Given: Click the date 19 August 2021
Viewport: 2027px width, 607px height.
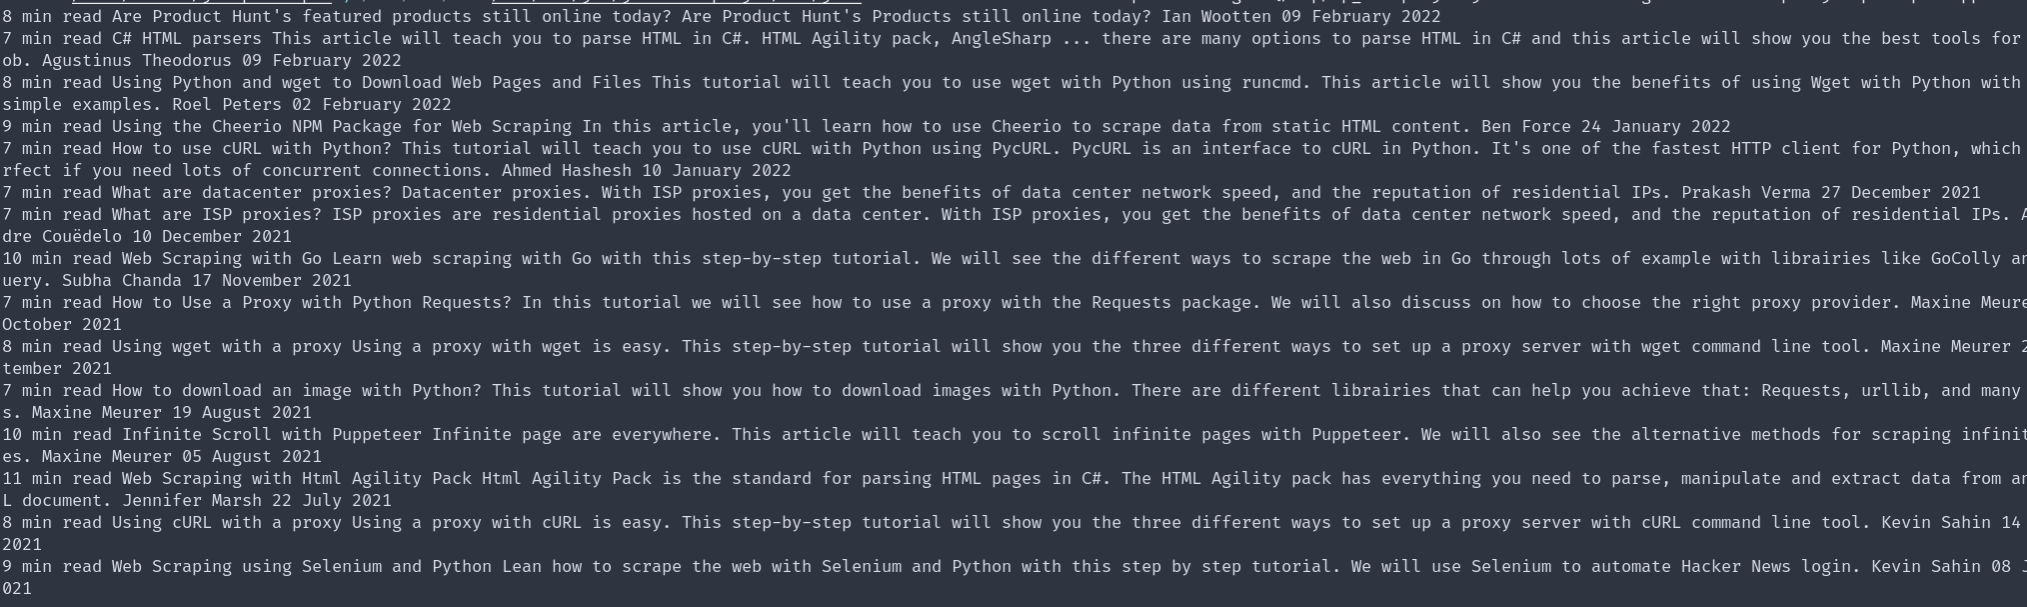Looking at the screenshot, I should pos(241,413).
